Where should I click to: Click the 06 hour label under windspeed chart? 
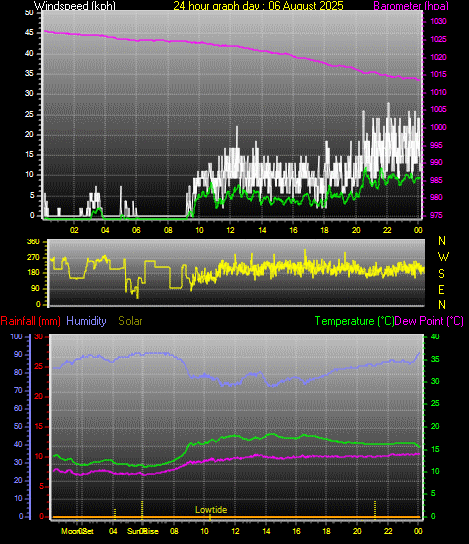[x=136, y=230]
